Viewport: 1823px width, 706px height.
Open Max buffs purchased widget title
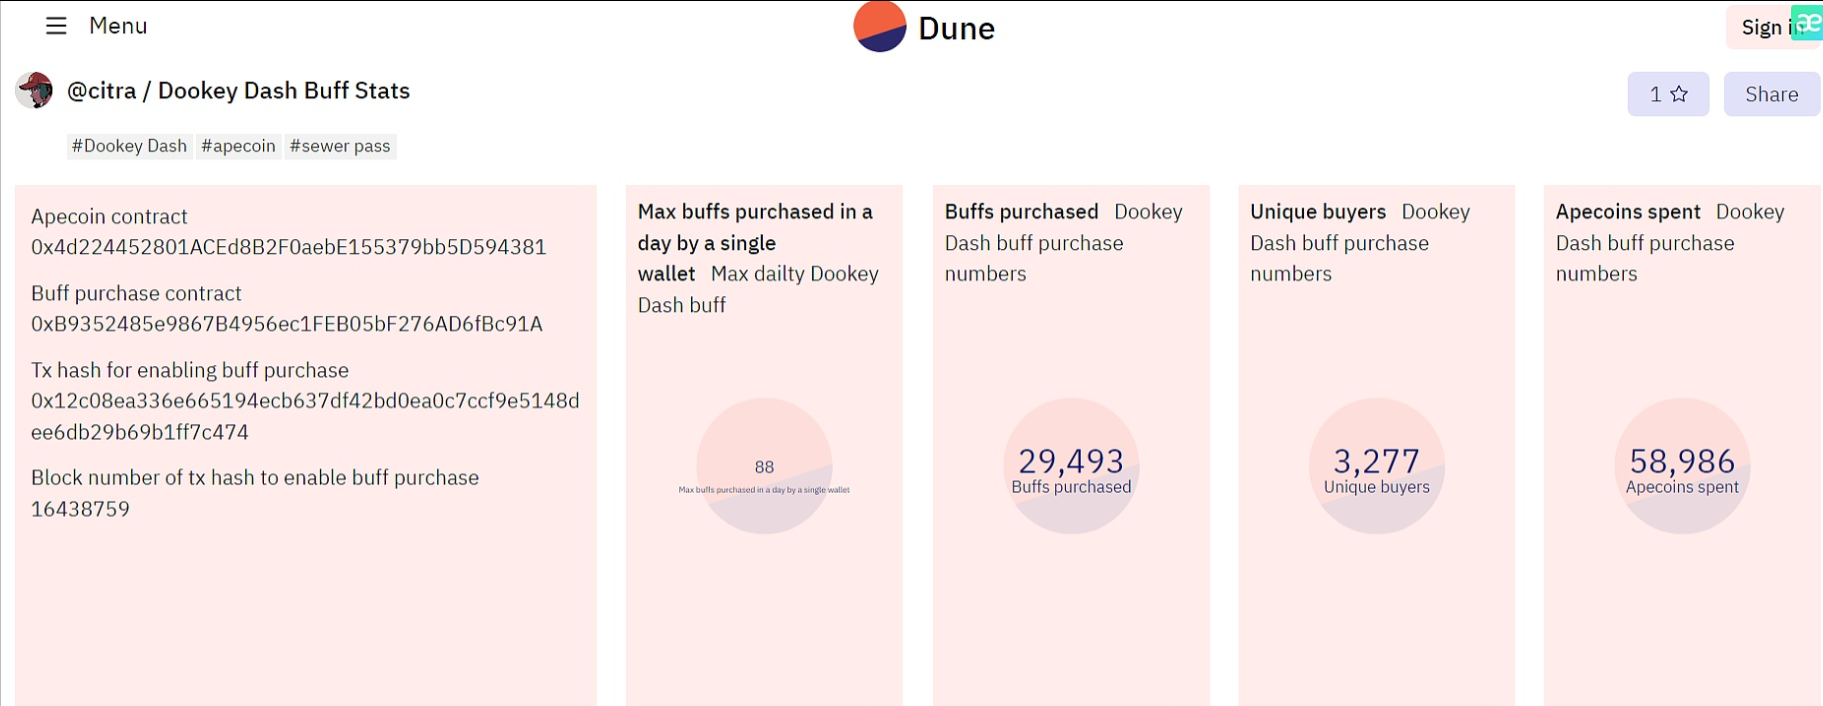755,227
